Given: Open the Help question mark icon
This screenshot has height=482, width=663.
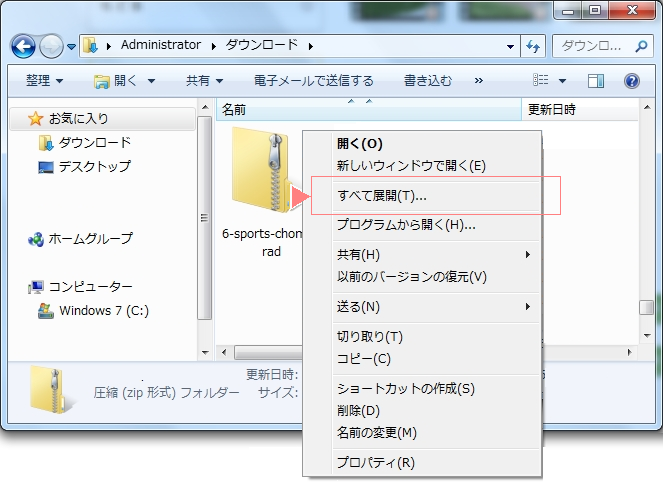Looking at the screenshot, I should [x=631, y=80].
